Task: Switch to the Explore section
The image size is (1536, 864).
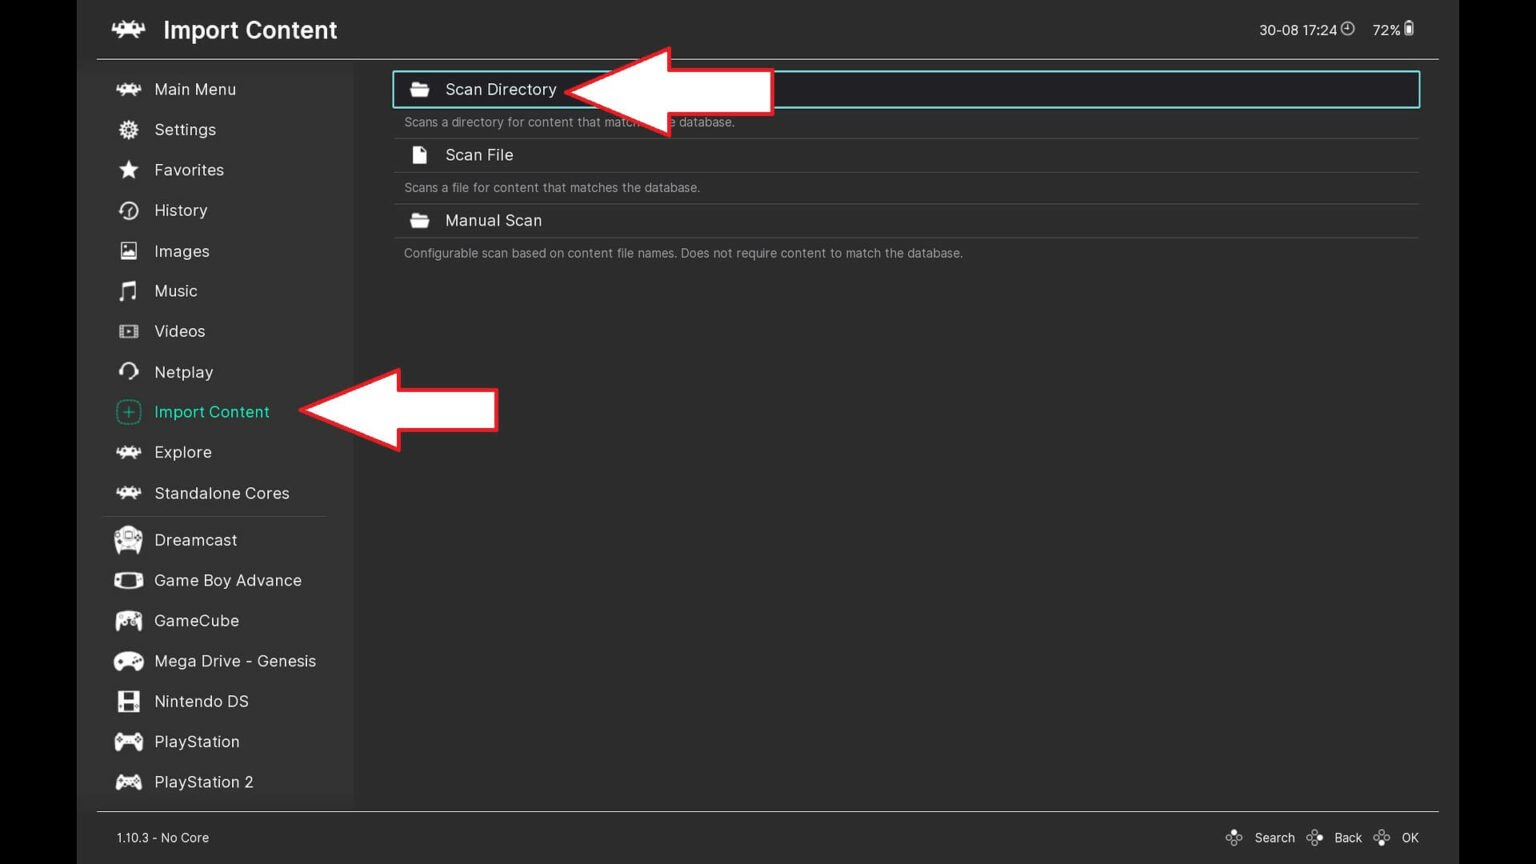Action: click(x=183, y=452)
